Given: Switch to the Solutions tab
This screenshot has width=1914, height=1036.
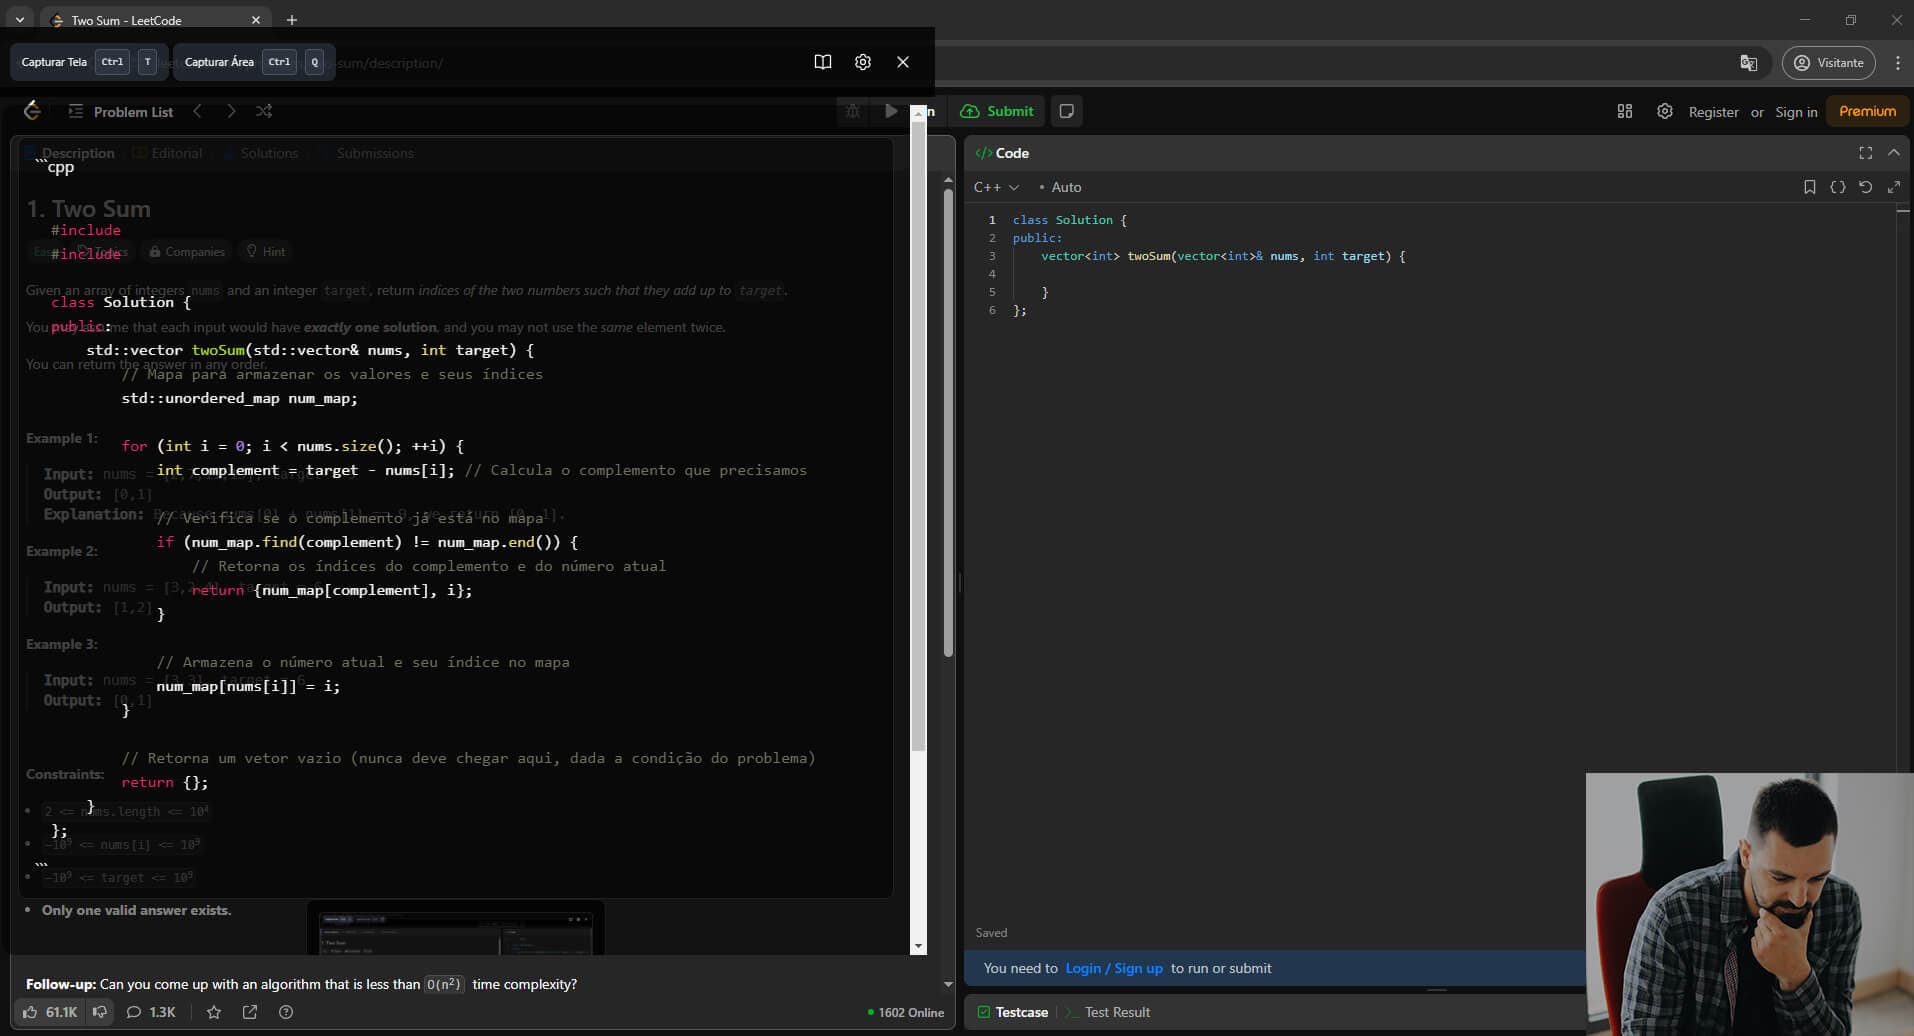Looking at the screenshot, I should click(261, 153).
